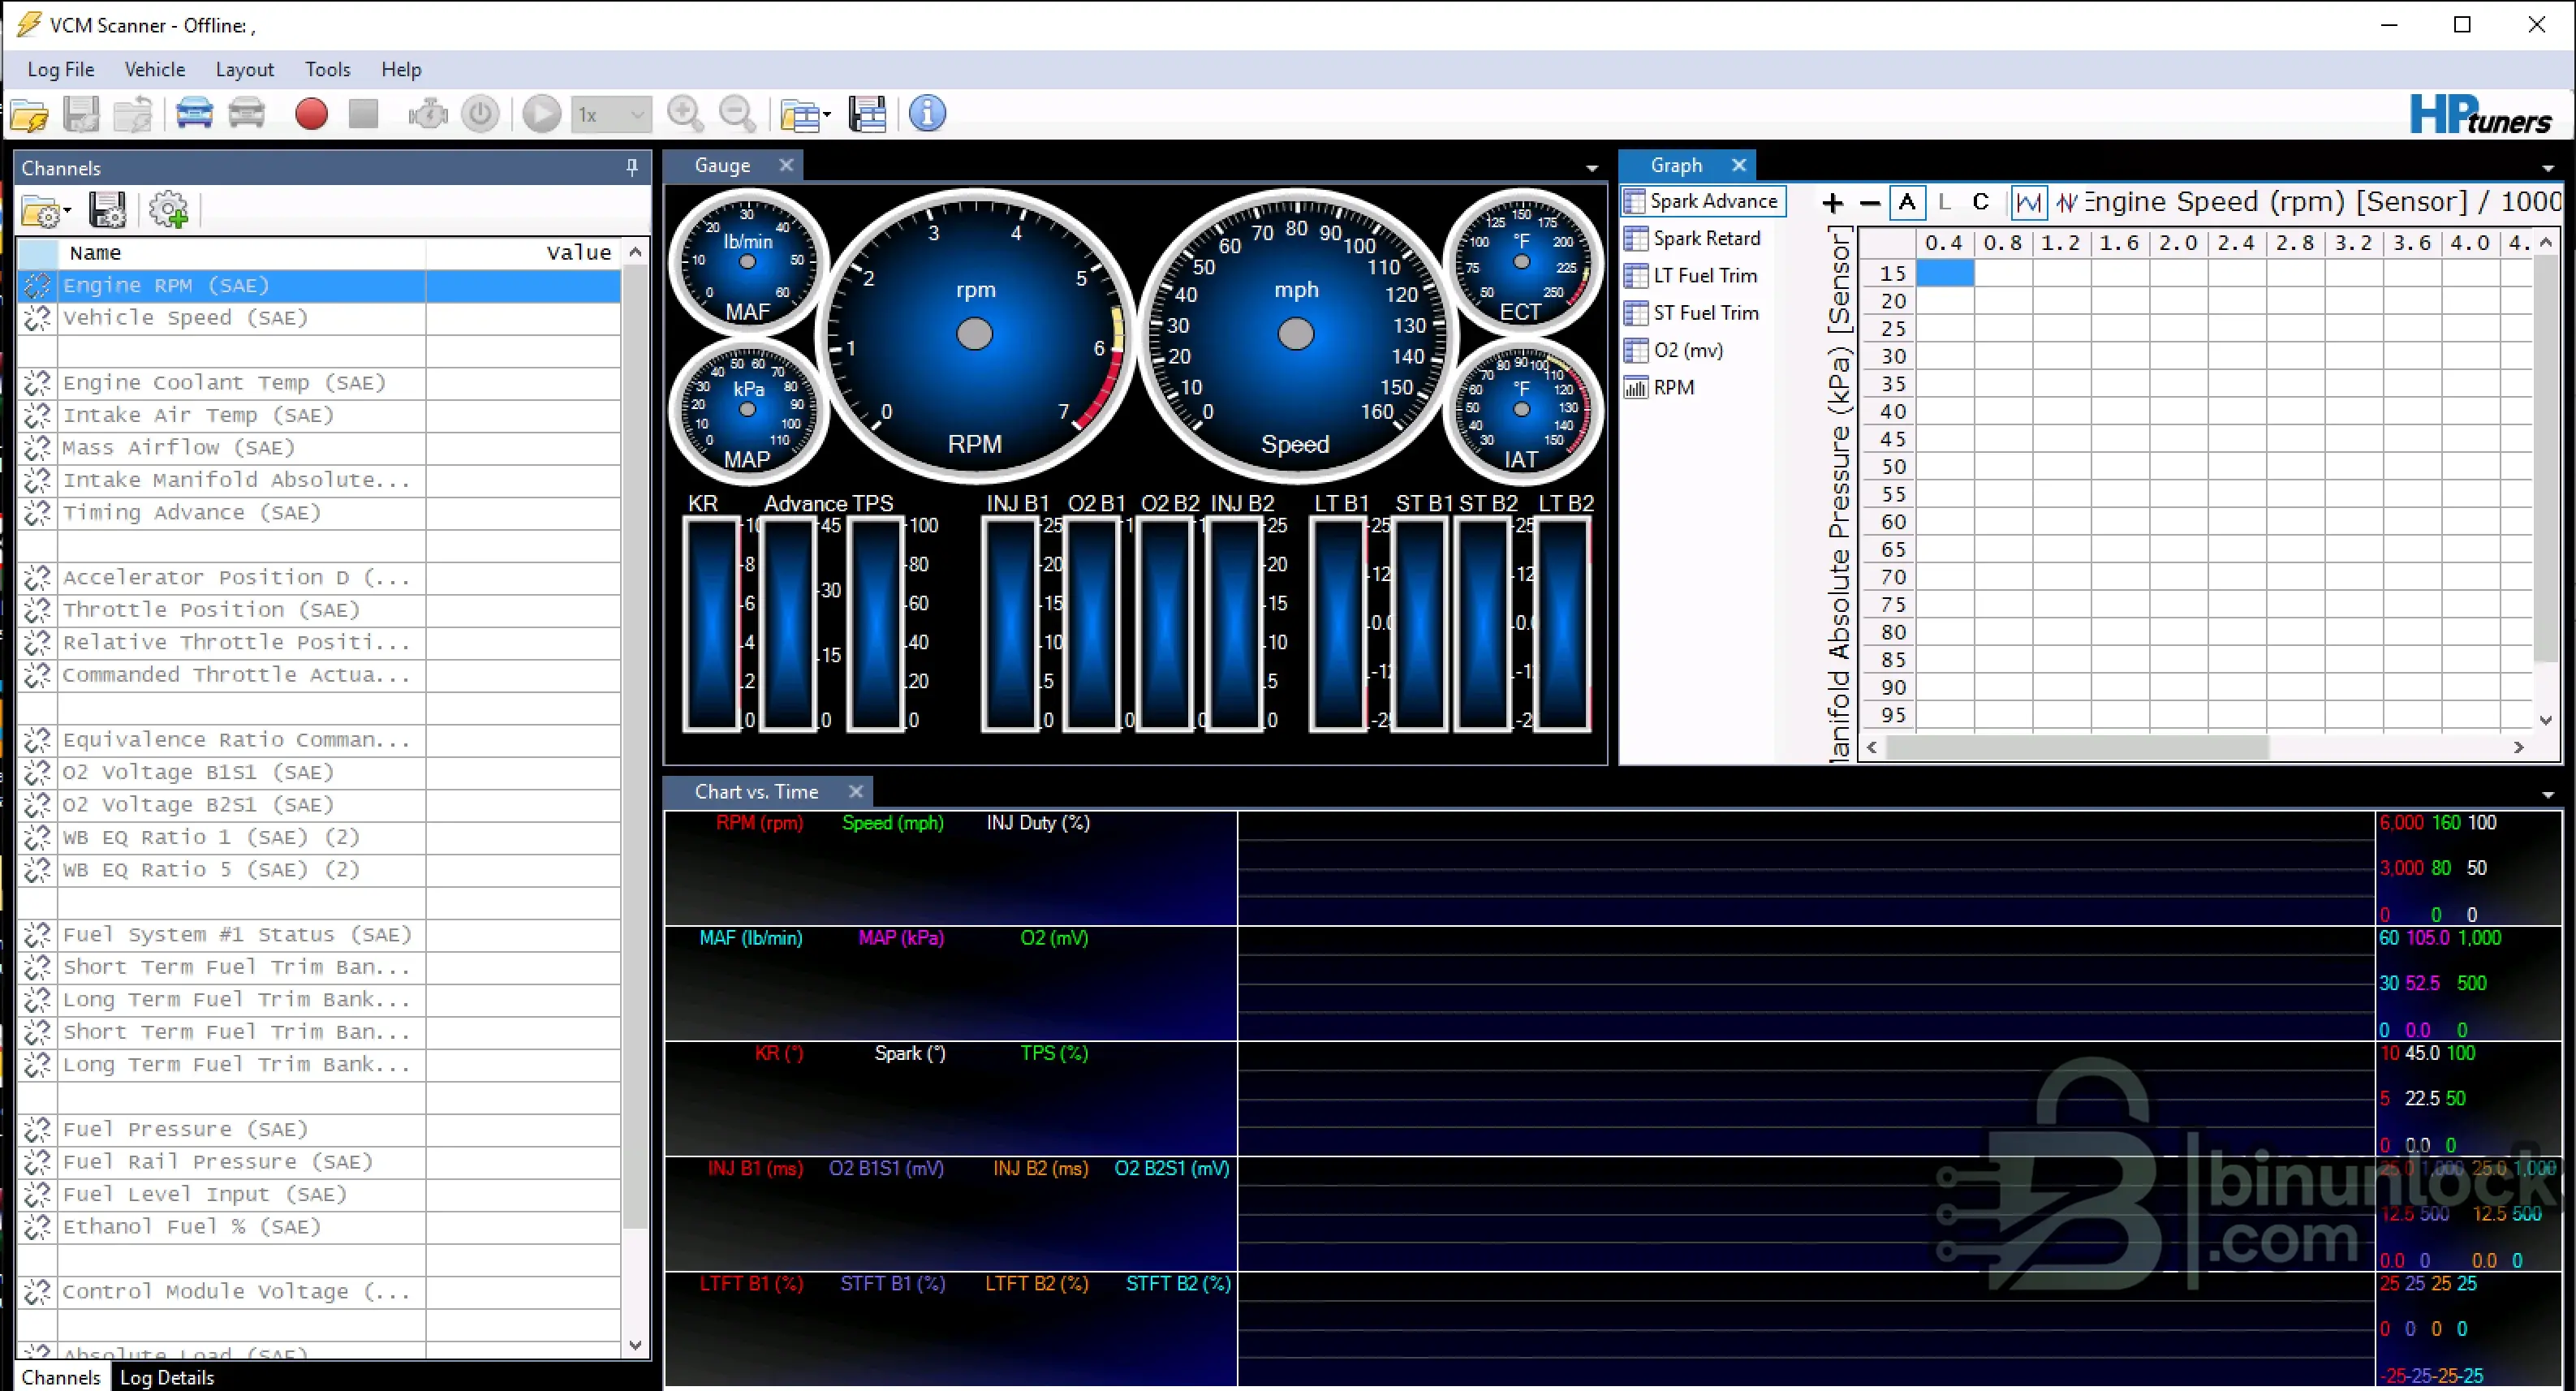Select the LT Fuel Trim graph table

pos(1691,275)
